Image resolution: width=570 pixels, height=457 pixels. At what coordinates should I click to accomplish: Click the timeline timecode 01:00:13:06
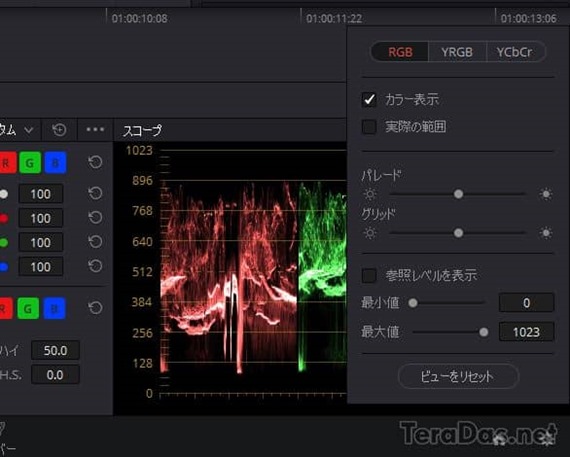[529, 19]
